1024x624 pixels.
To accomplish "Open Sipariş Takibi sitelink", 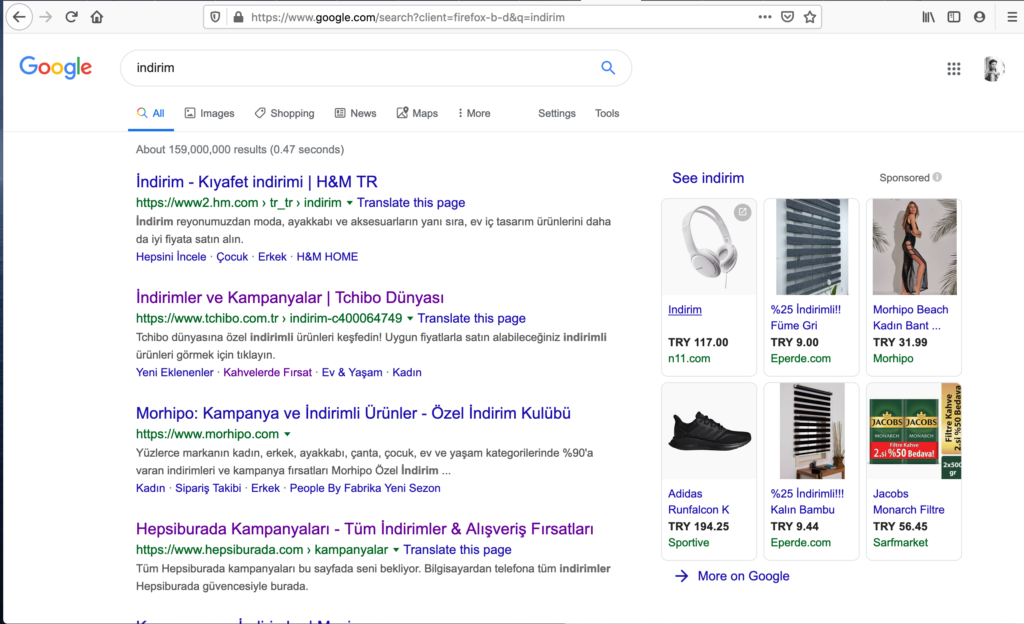I will 208,488.
